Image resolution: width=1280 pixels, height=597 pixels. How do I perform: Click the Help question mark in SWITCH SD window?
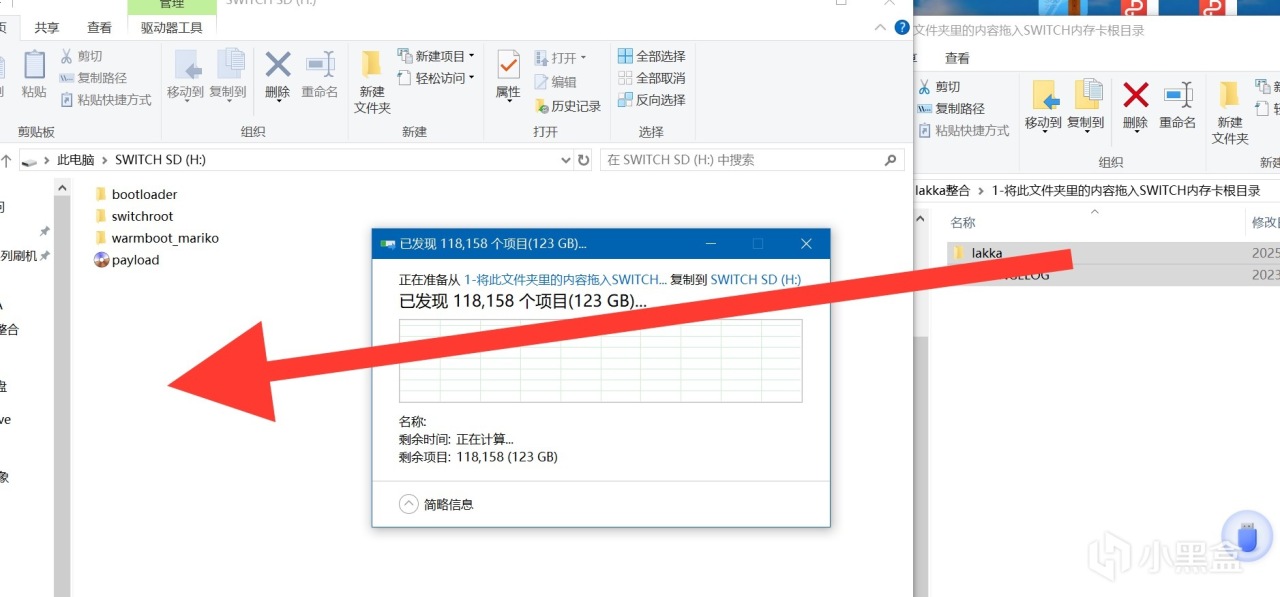pyautogui.click(x=903, y=28)
